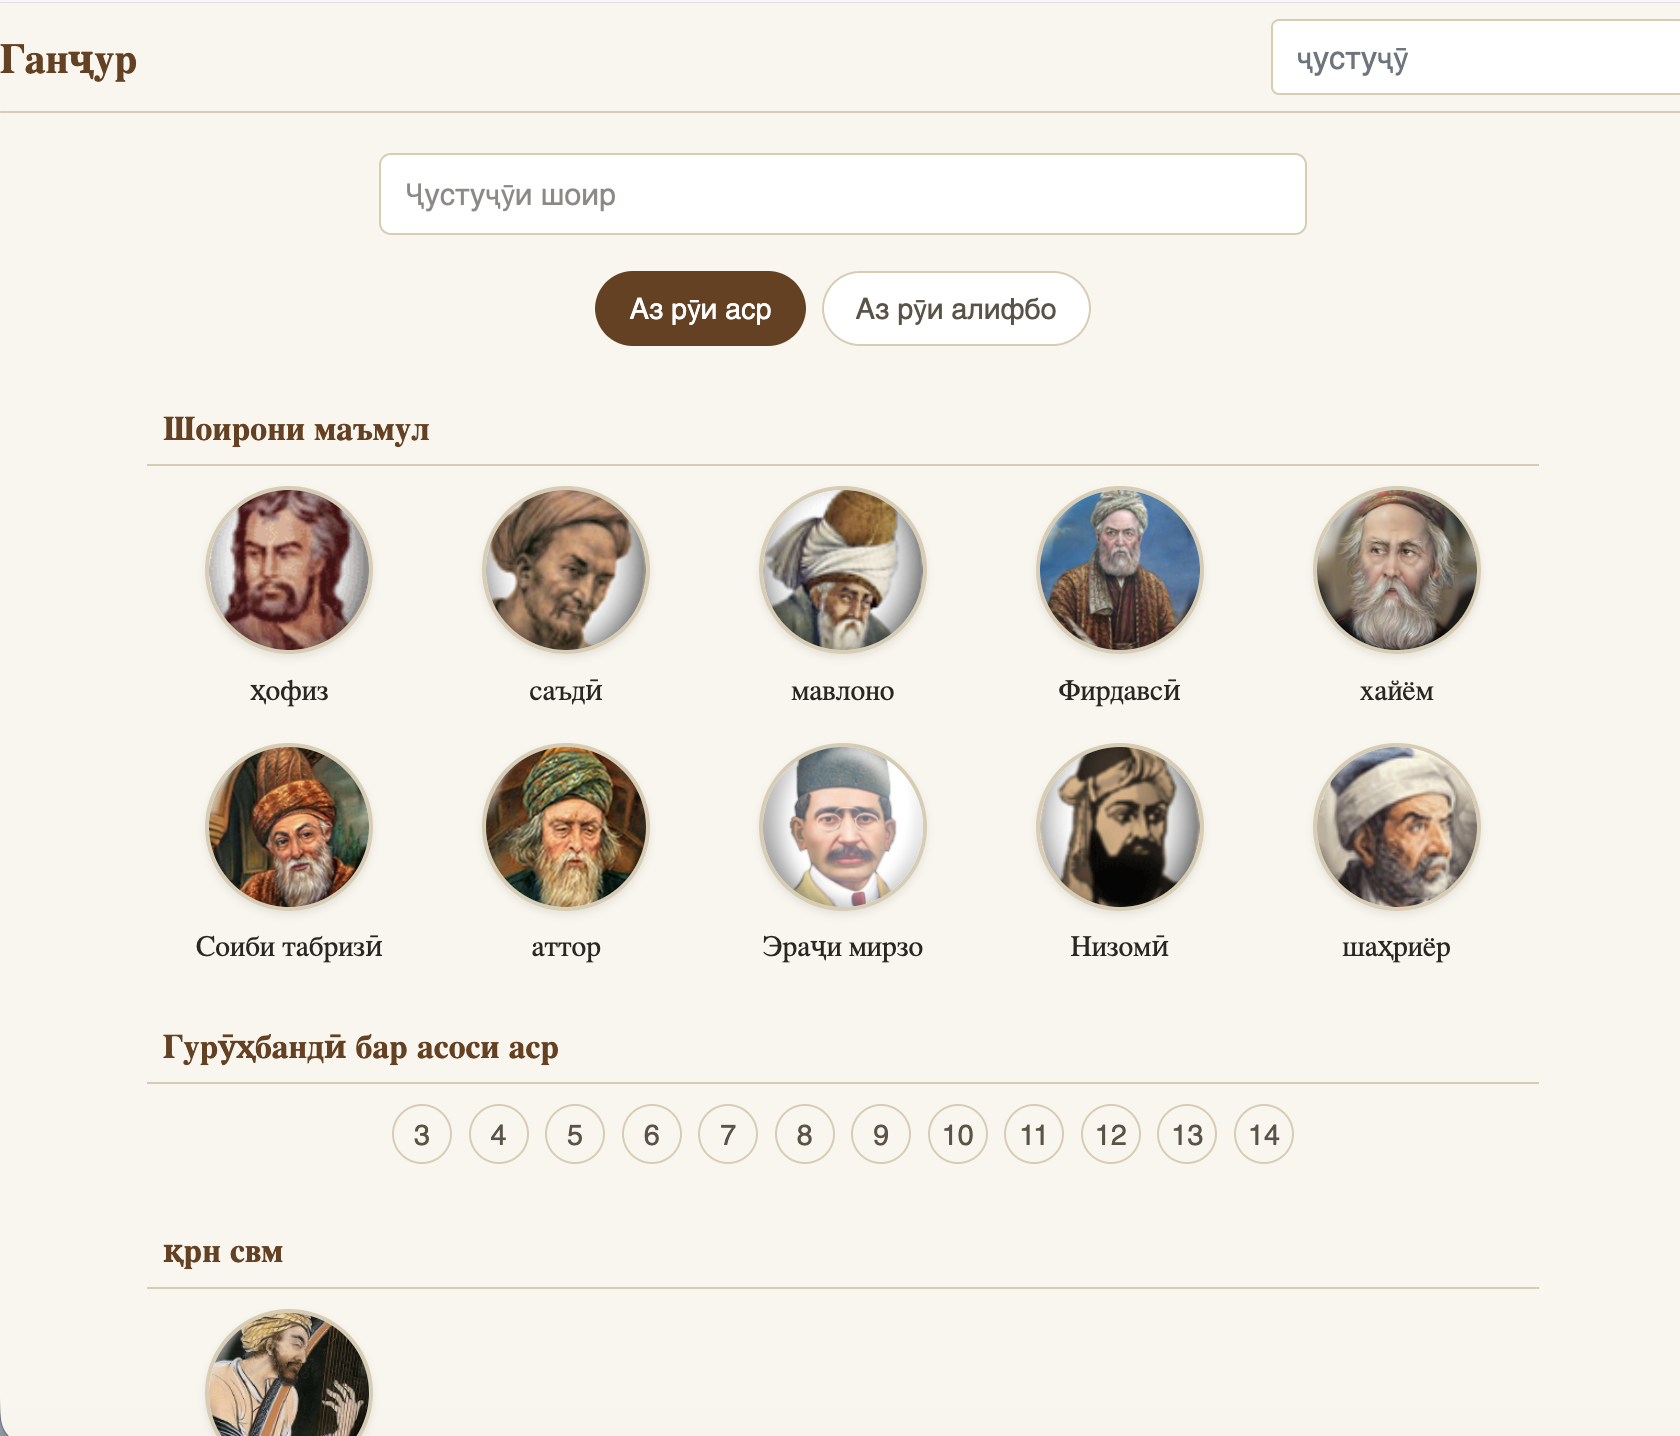Choose century 14 circle

tap(1264, 1134)
